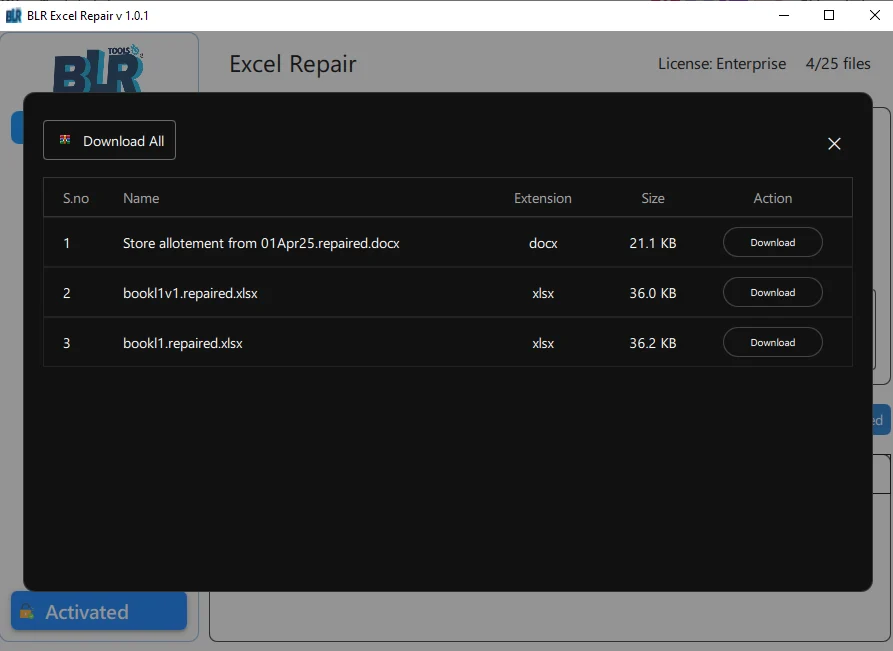
Task: Download the bookl1.repaired.xlsx file
Action: click(772, 342)
